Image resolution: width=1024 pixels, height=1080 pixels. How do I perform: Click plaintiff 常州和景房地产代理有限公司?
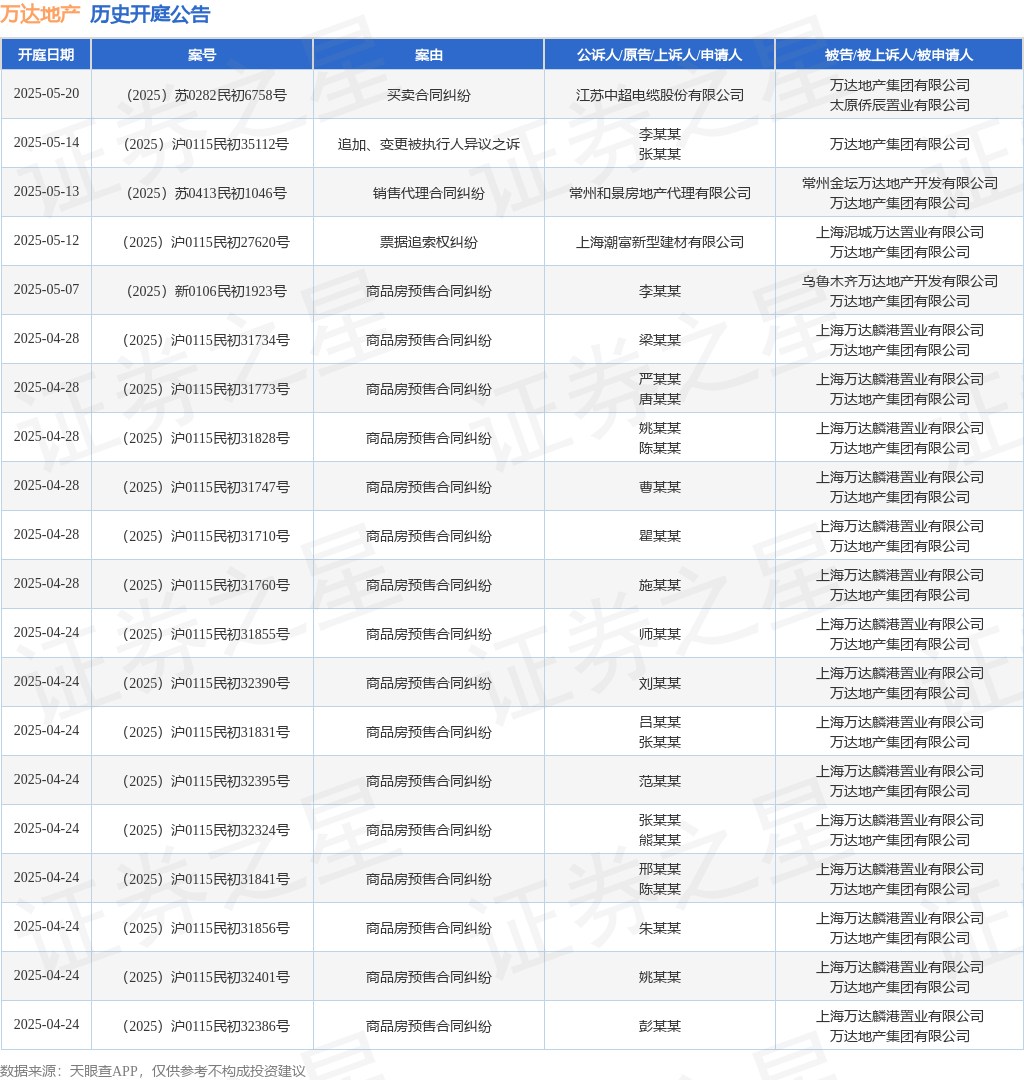pos(660,194)
